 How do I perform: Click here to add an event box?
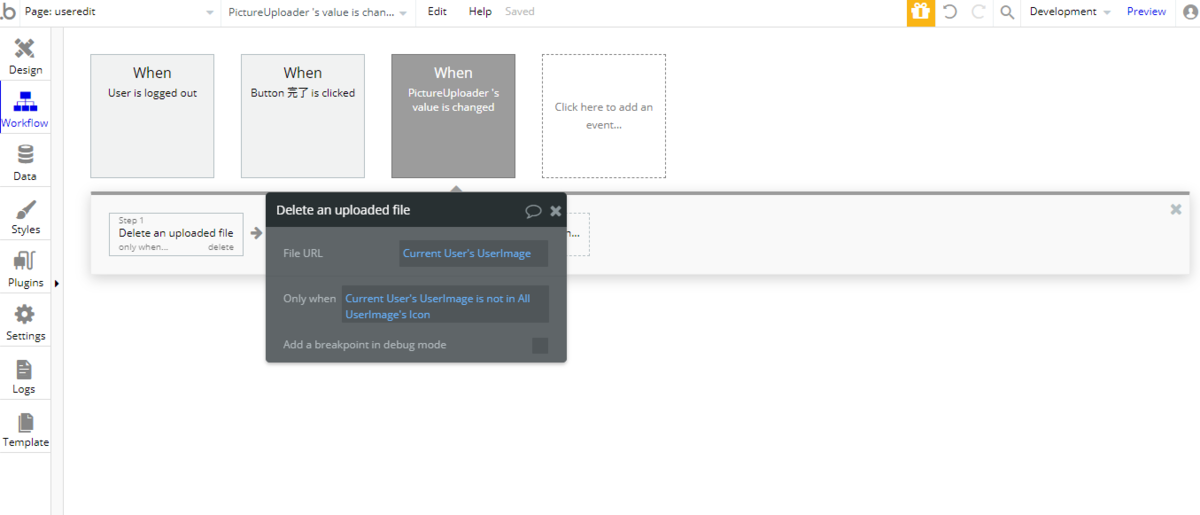pos(604,116)
